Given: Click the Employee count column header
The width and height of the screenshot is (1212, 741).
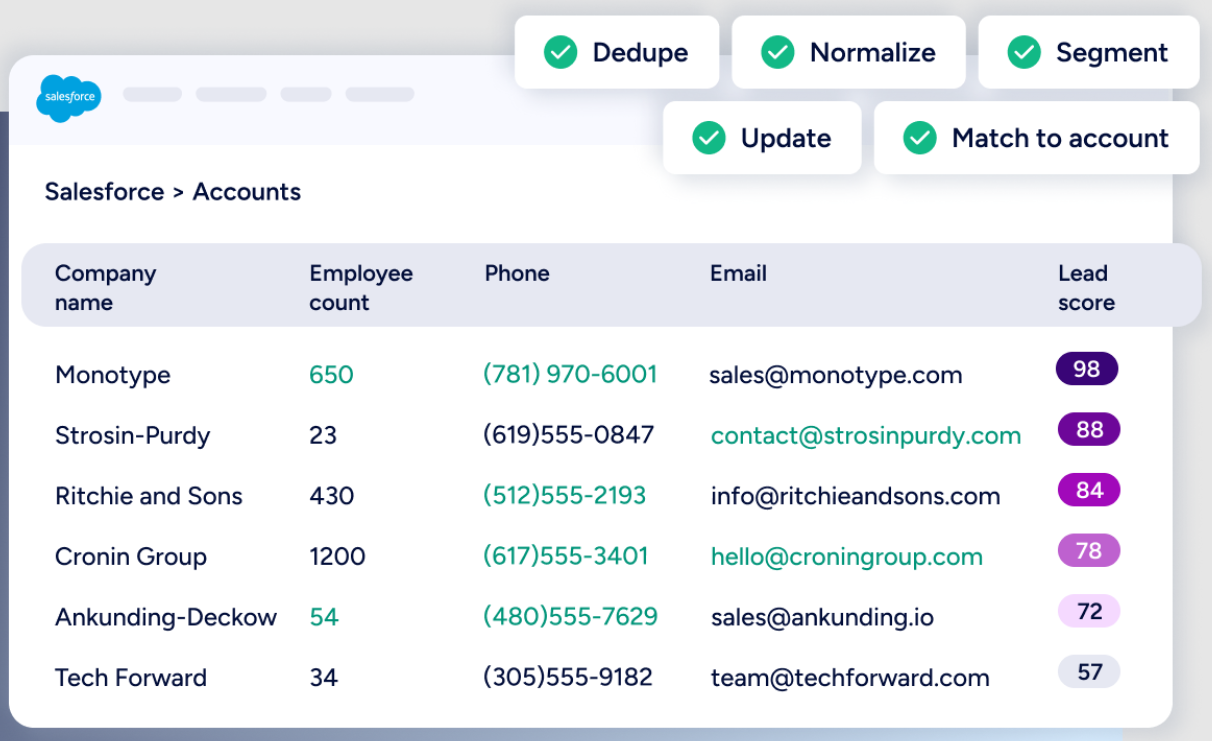Looking at the screenshot, I should tap(361, 288).
